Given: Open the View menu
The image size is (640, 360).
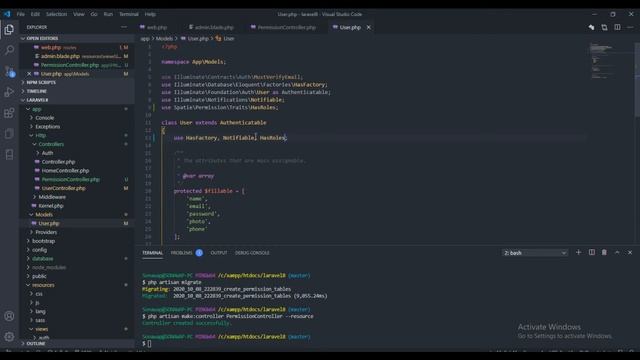Looking at the screenshot, I should pos(79,14).
